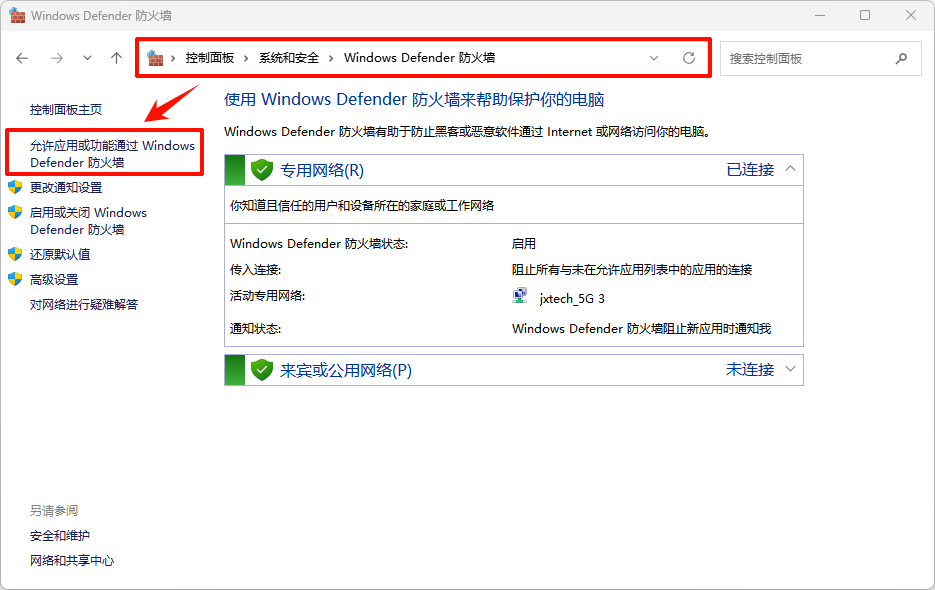Click the search magnifier icon

pos(901,58)
